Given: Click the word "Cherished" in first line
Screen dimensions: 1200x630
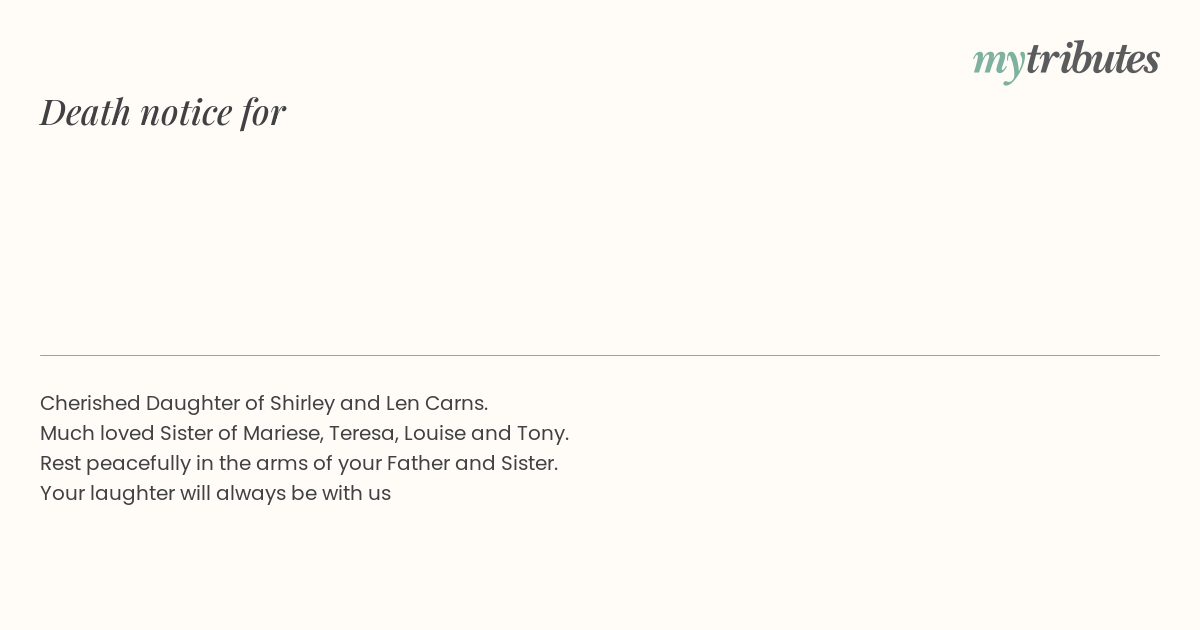Looking at the screenshot, I should click(x=90, y=403).
